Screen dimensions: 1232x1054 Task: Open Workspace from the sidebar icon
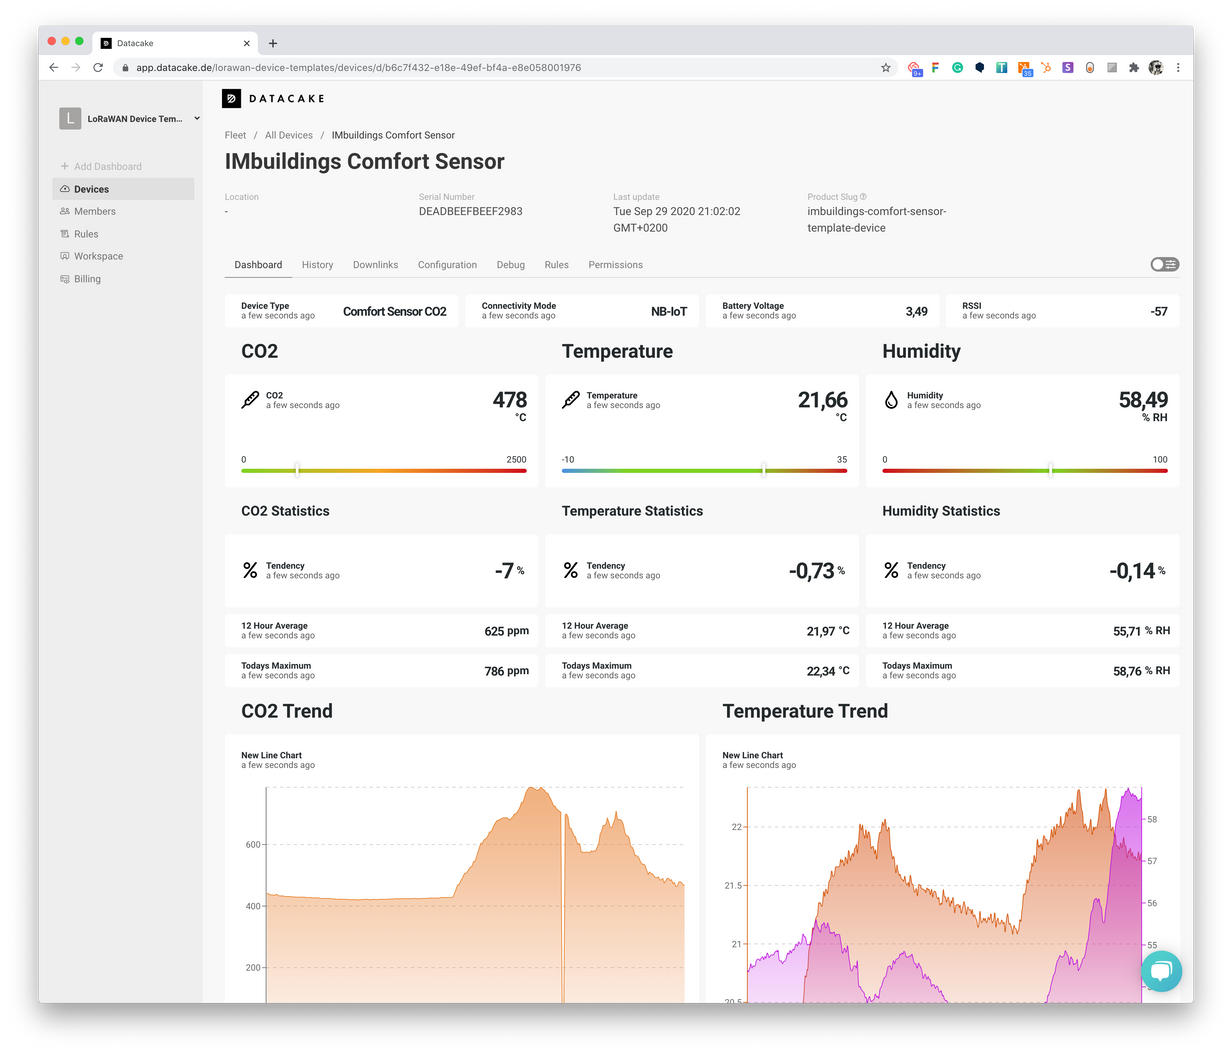(63, 256)
